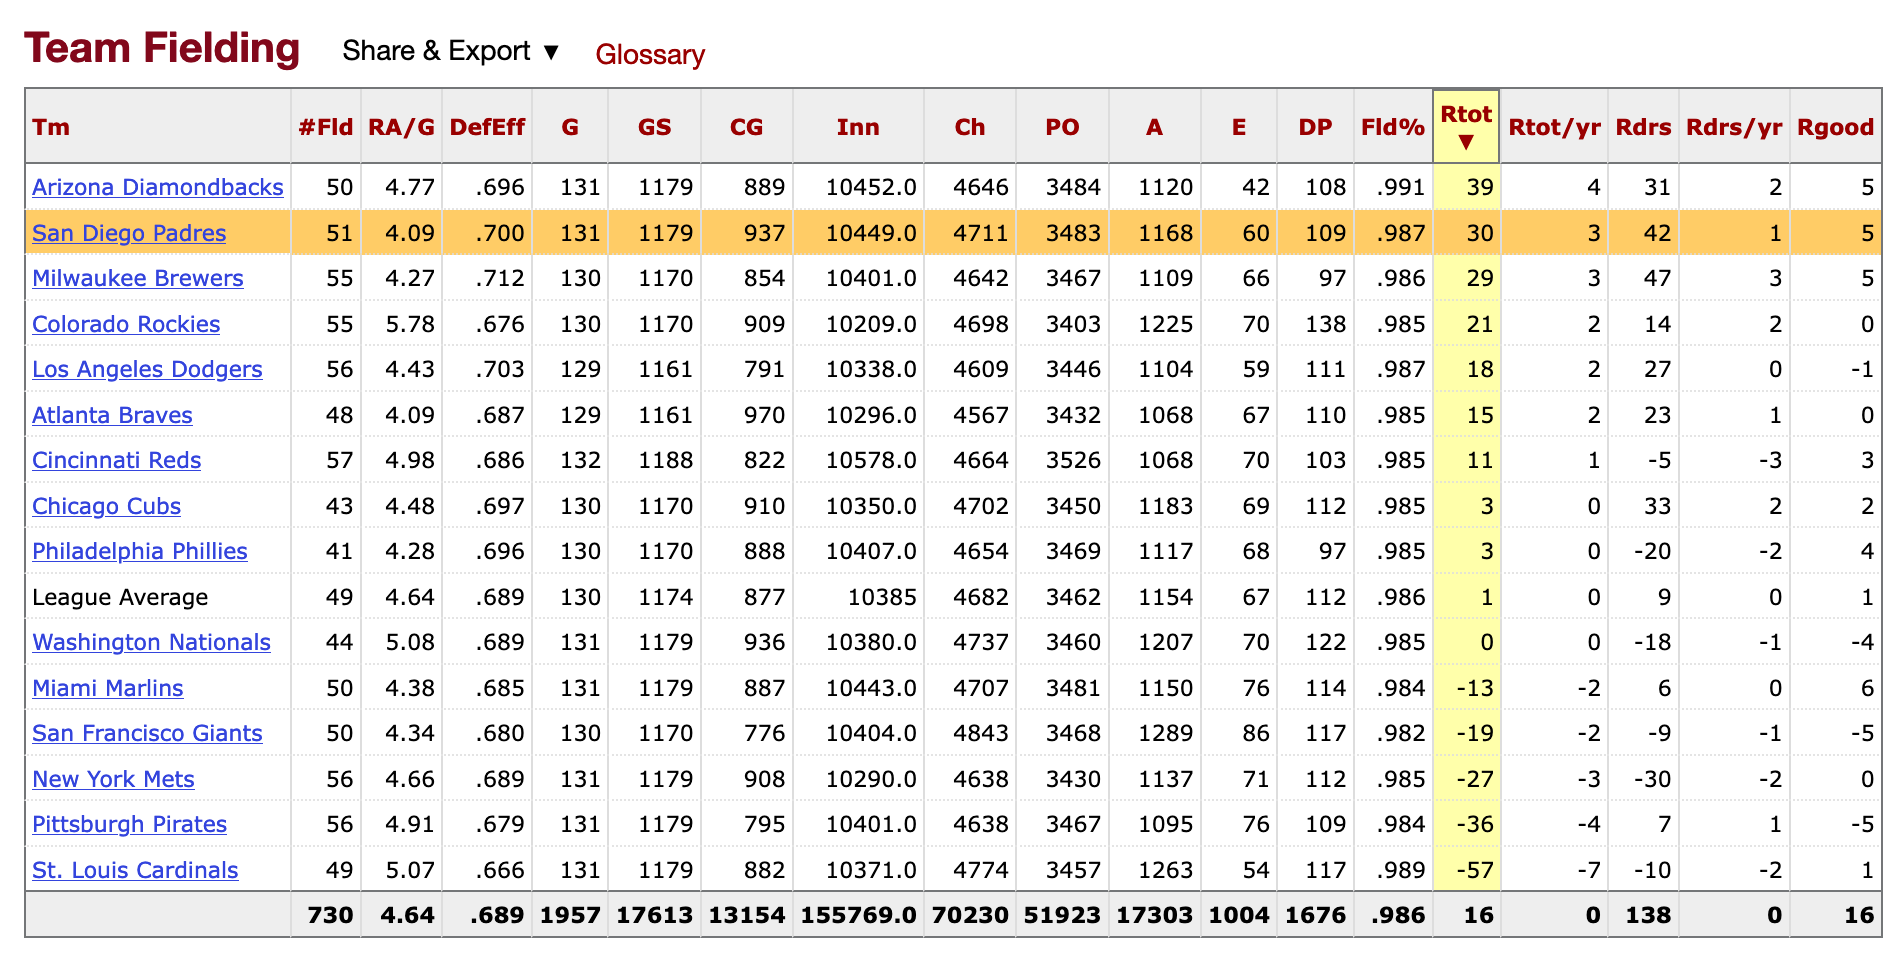
Task: Select Nationals Ch value 4737
Action: coord(980,642)
